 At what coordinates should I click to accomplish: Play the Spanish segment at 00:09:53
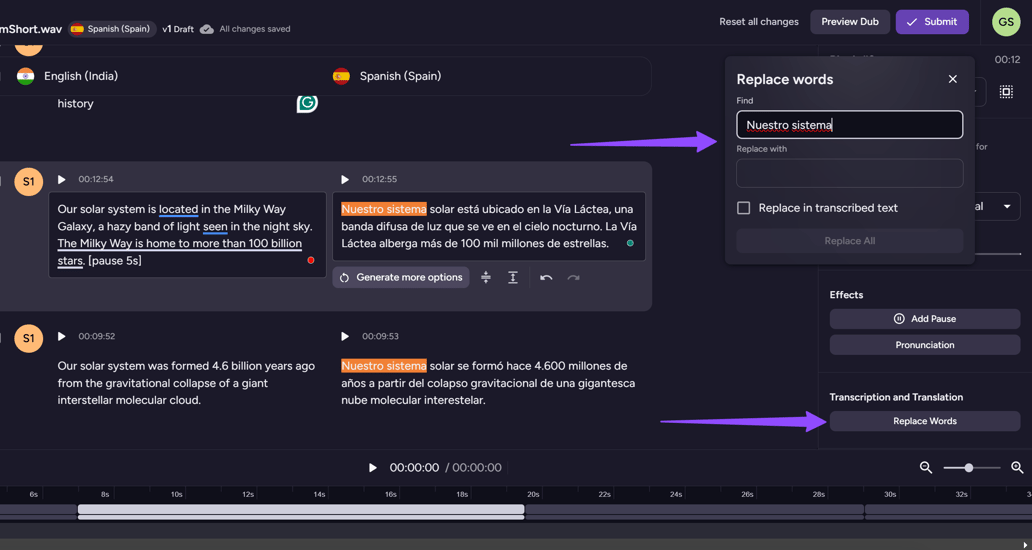pos(345,337)
